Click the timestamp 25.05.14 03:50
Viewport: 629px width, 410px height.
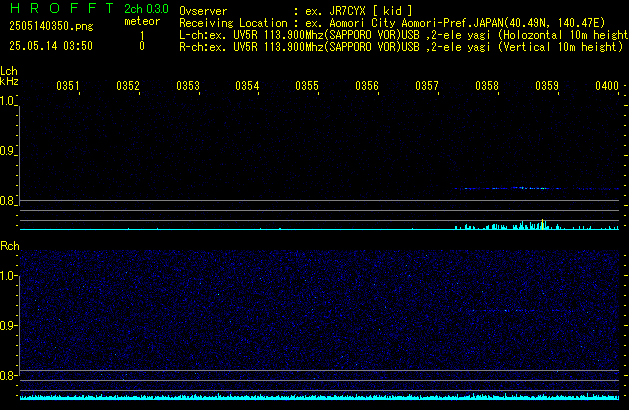point(51,46)
